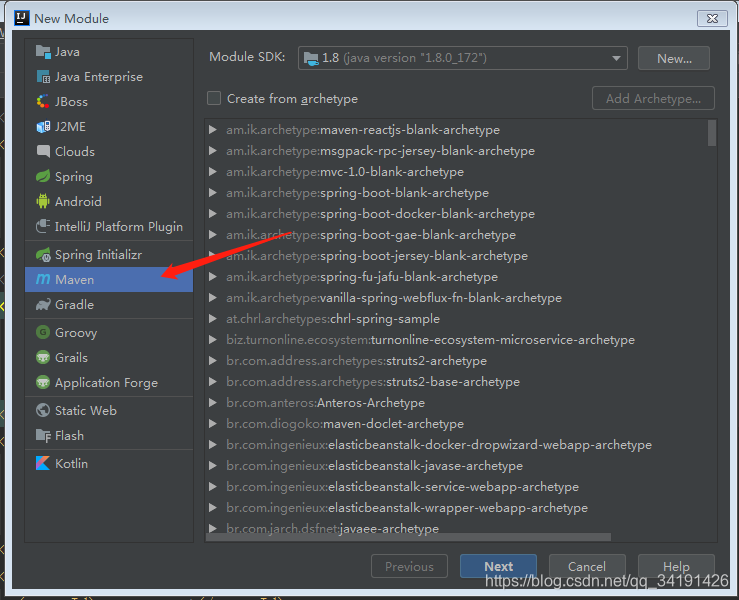Select br.com.address.archetypes:struts2-archetype row
Image resolution: width=739 pixels, height=600 pixels.
pos(456,361)
